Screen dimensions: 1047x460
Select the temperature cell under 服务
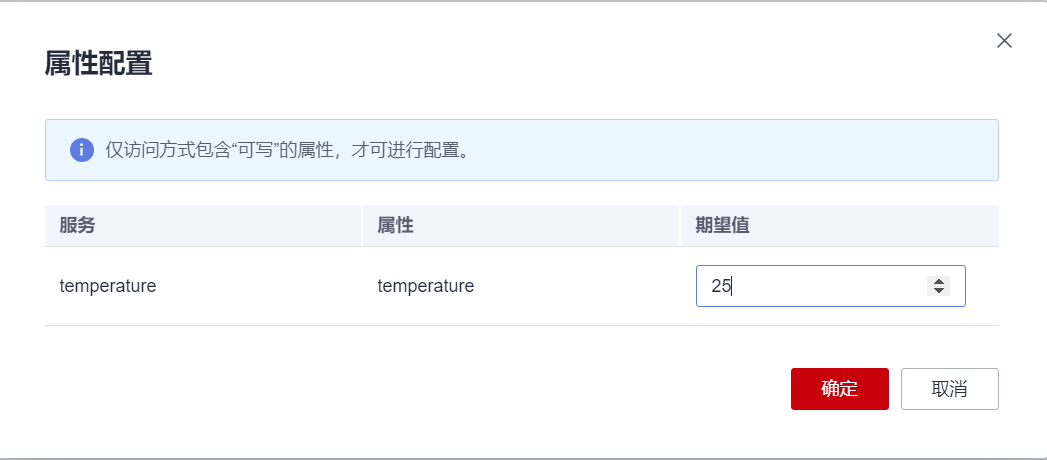(108, 286)
